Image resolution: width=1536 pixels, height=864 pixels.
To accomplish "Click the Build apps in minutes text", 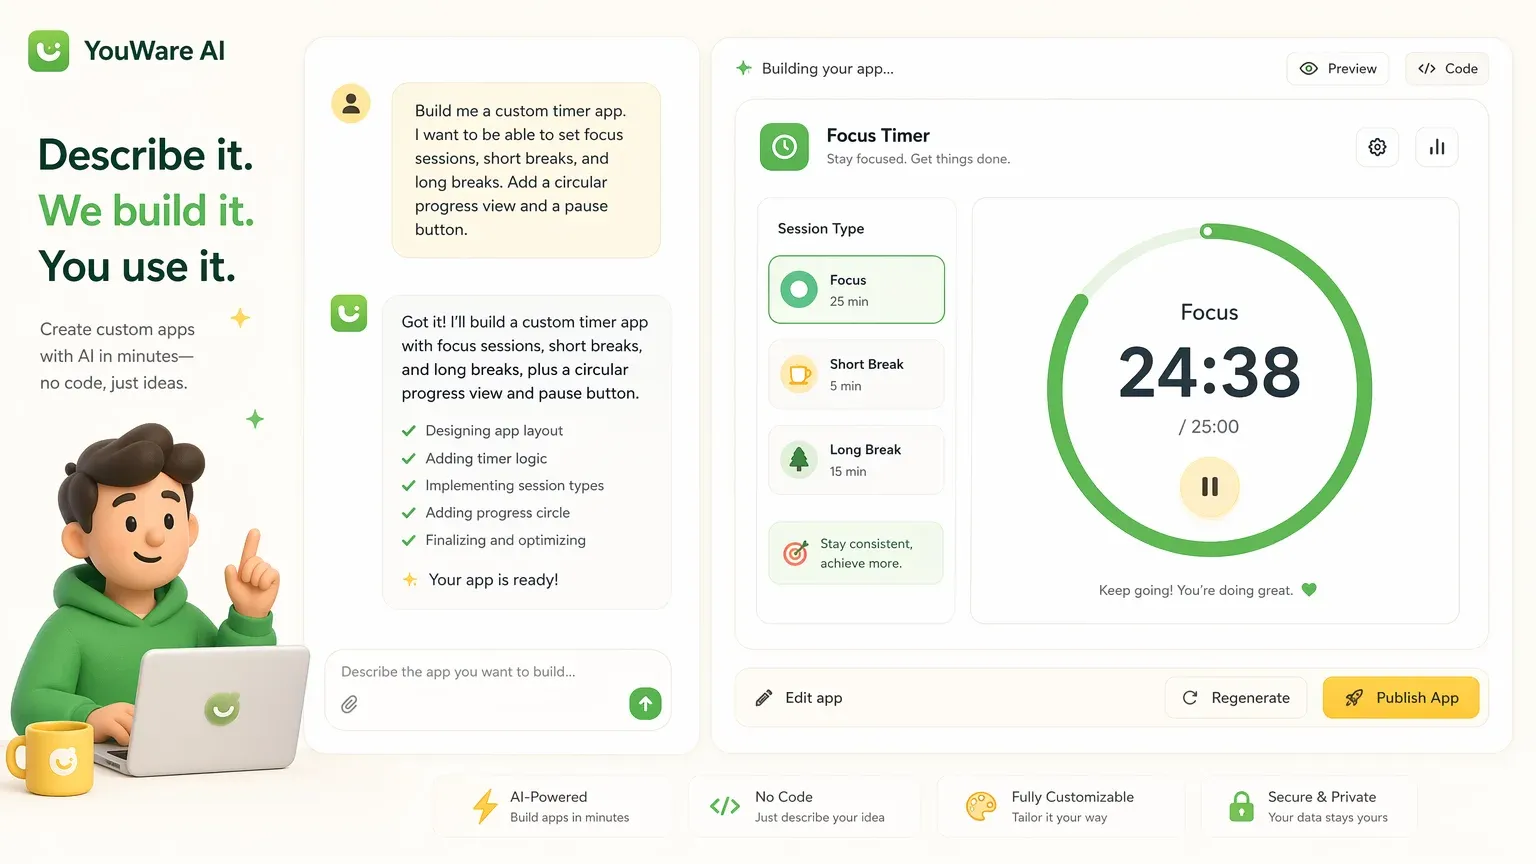I will pyautogui.click(x=569, y=818).
